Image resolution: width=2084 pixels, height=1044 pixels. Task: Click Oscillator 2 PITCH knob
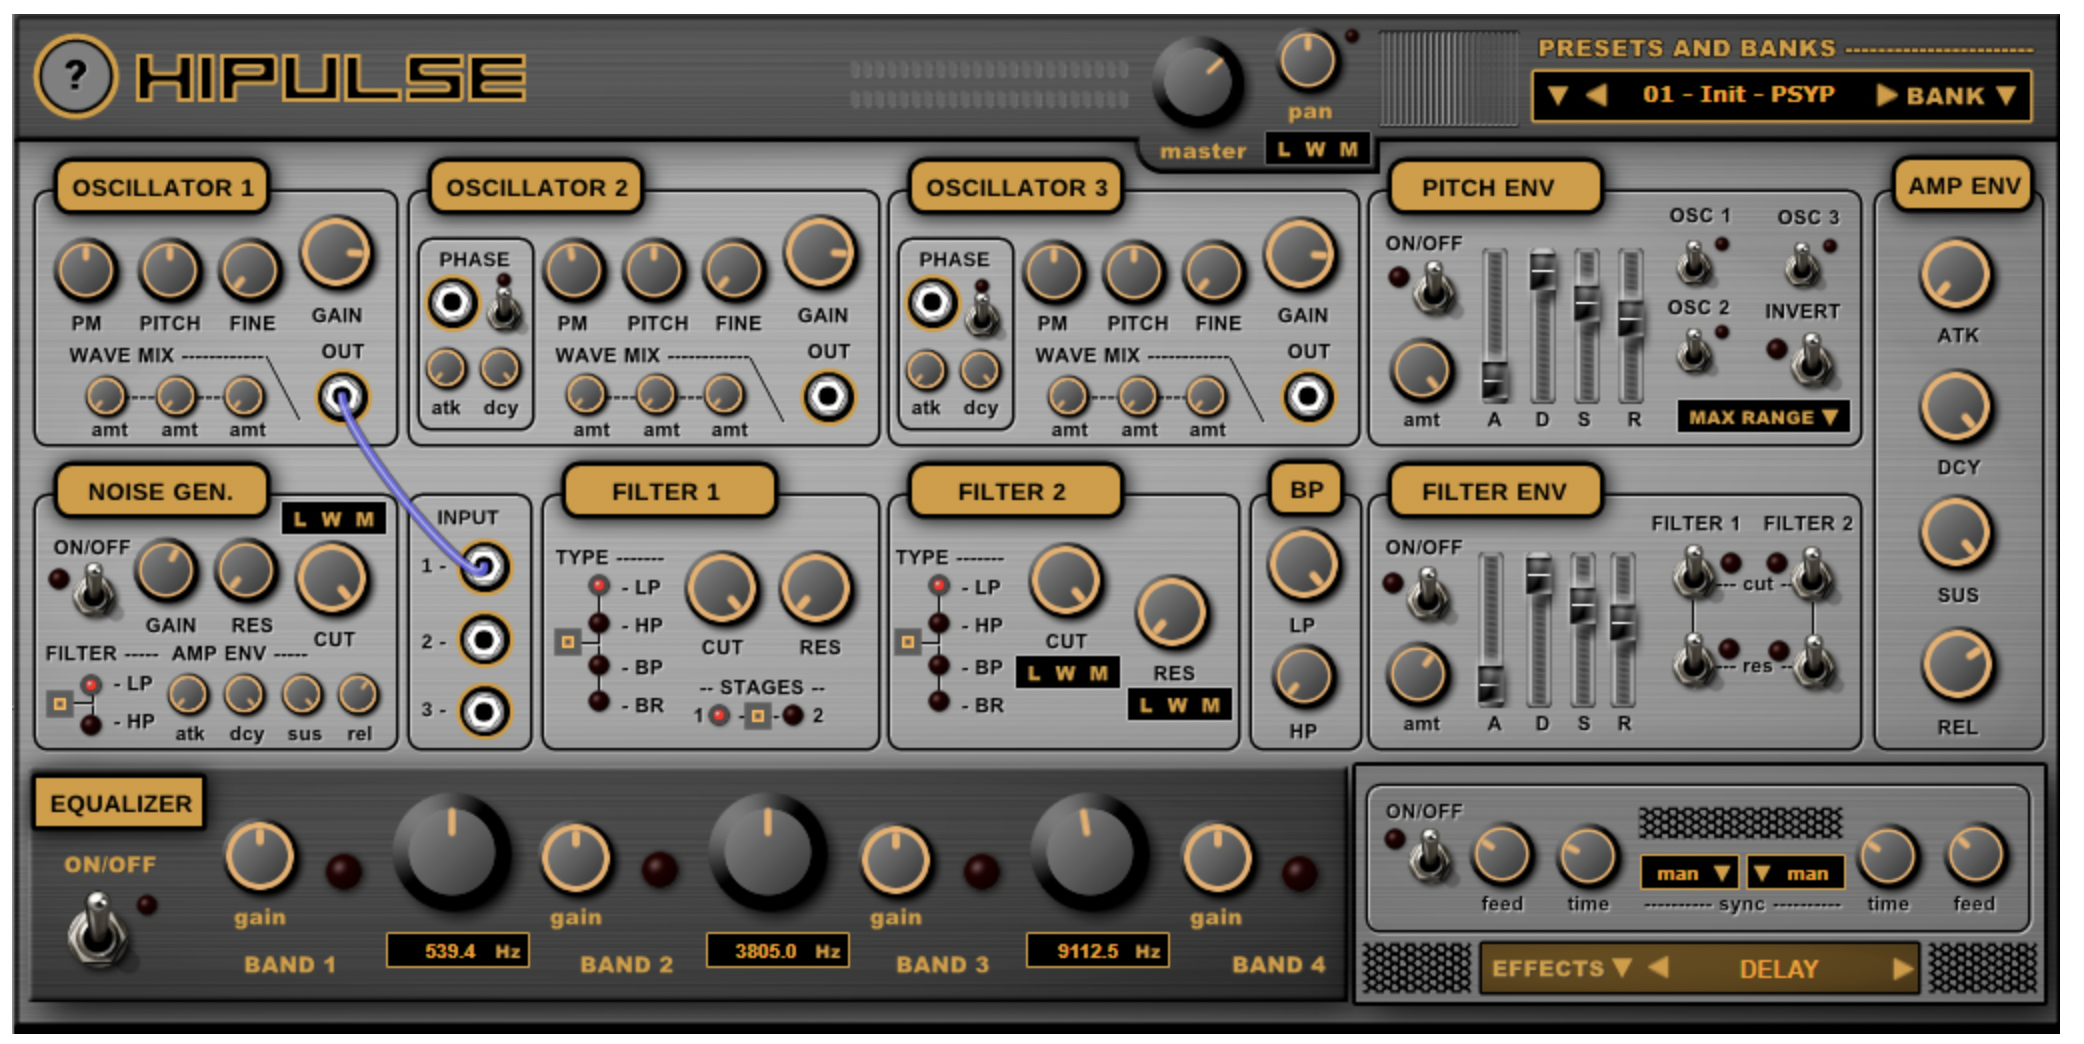655,271
